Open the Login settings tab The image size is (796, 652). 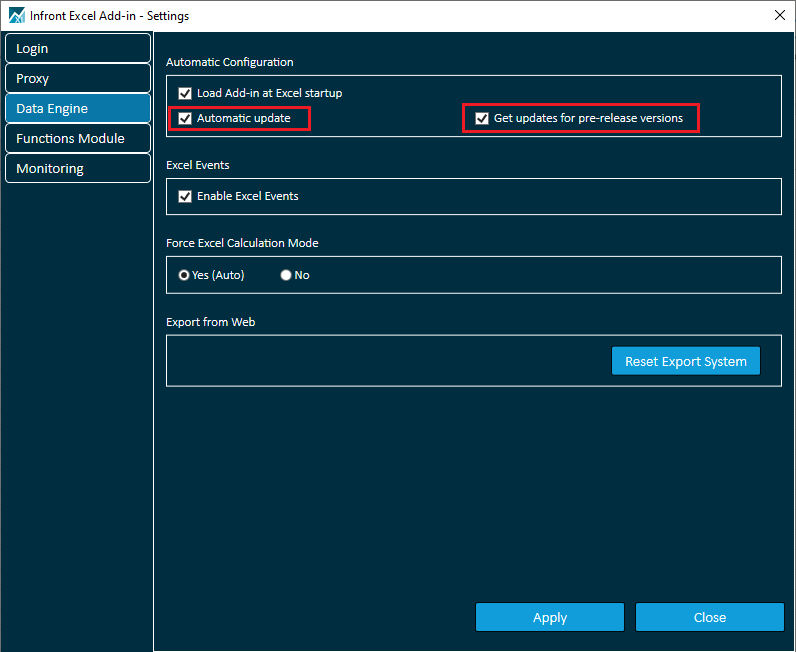(77, 48)
